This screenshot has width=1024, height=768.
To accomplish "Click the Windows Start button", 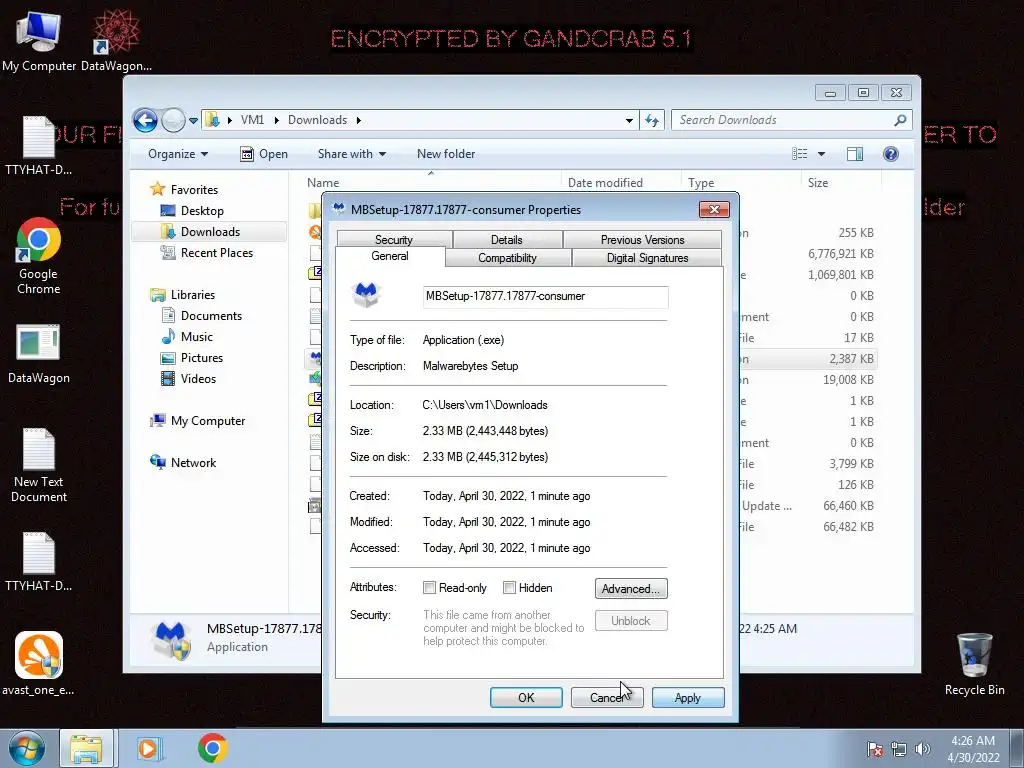I will (x=26, y=748).
